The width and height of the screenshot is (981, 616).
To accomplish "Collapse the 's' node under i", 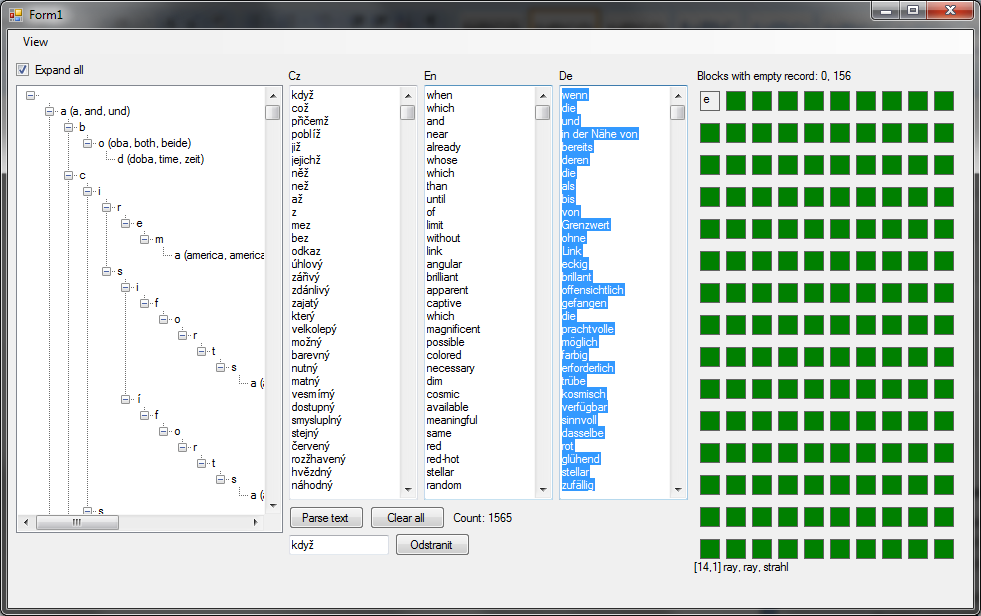I will click(x=106, y=271).
